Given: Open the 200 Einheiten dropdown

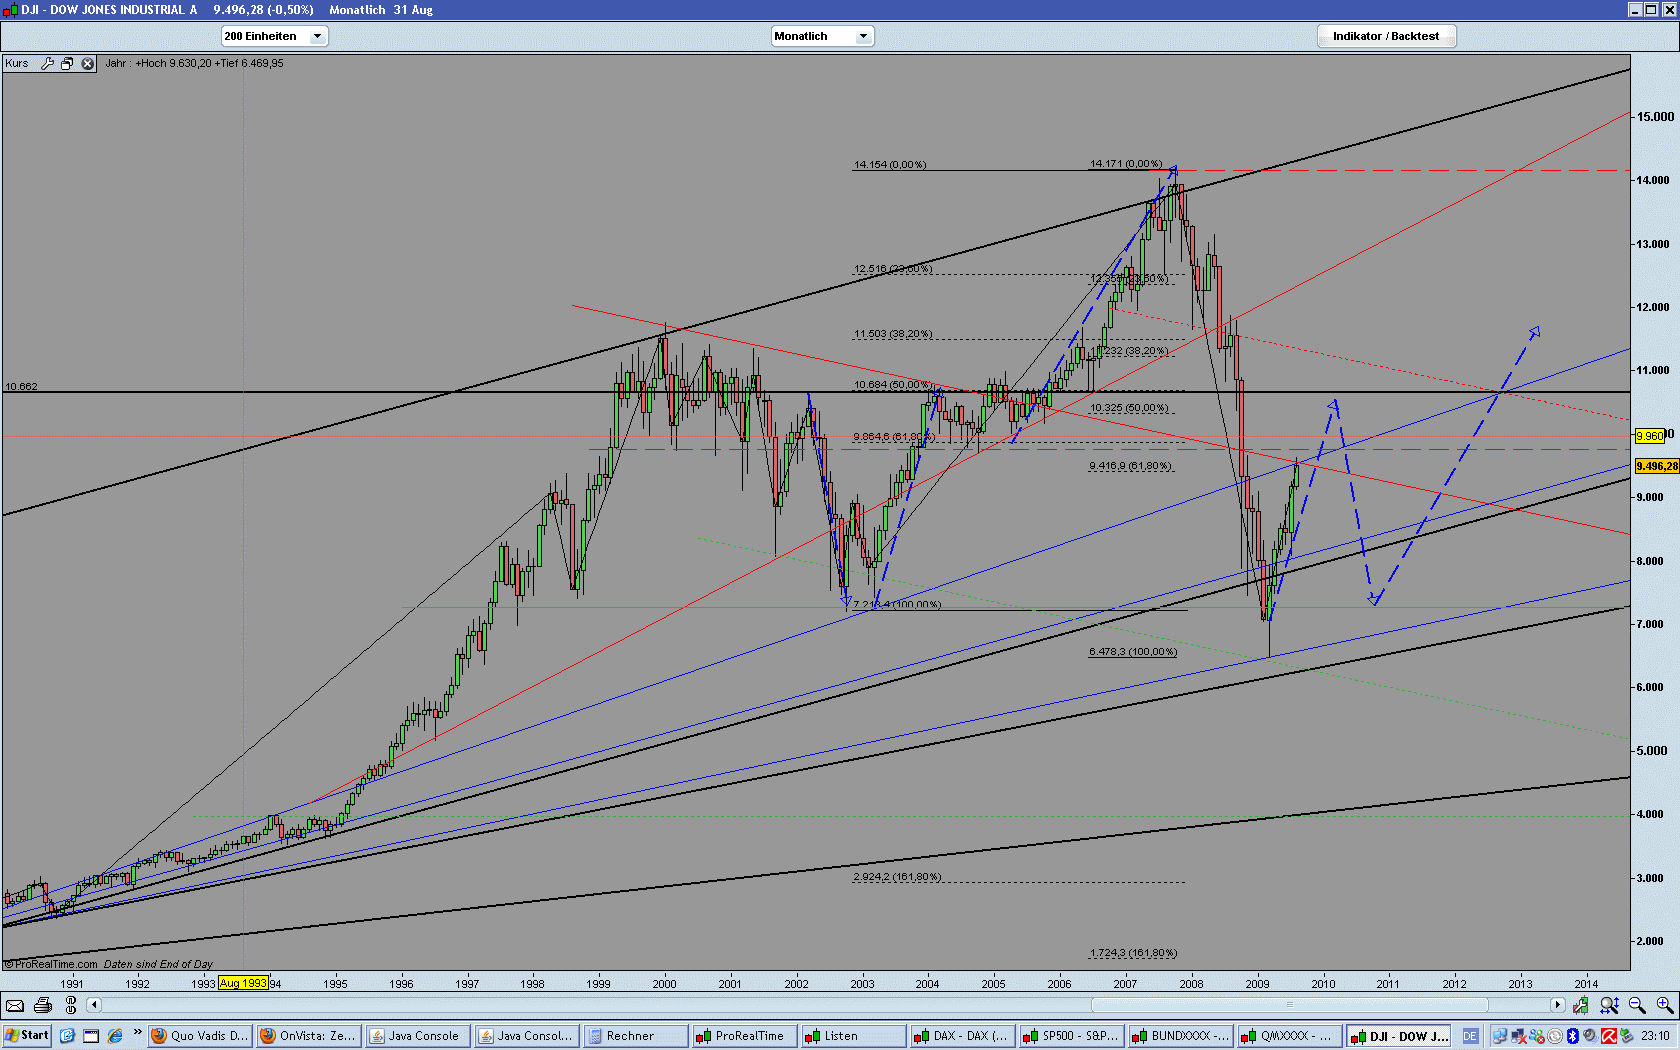Looking at the screenshot, I should [x=317, y=35].
